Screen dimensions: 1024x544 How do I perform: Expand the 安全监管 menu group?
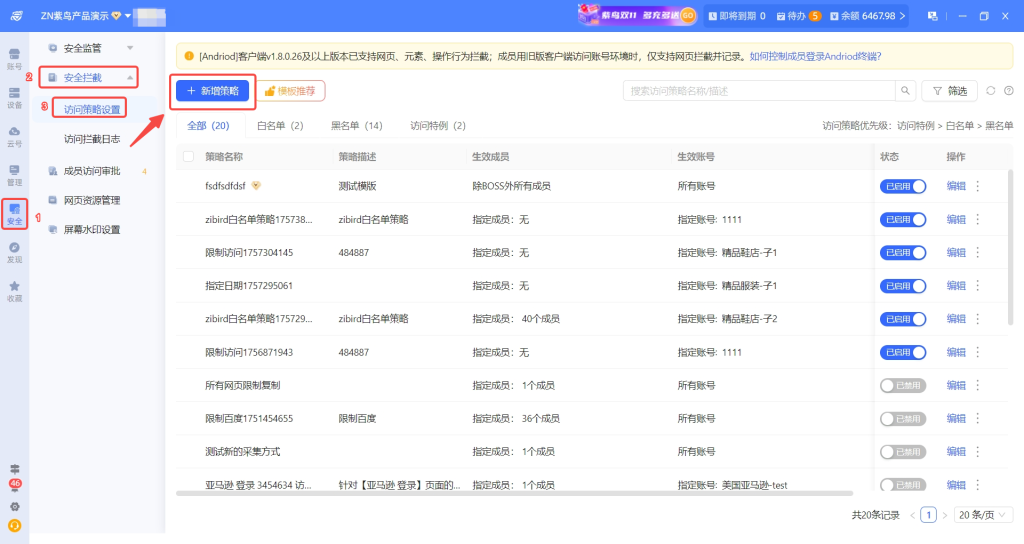point(129,48)
